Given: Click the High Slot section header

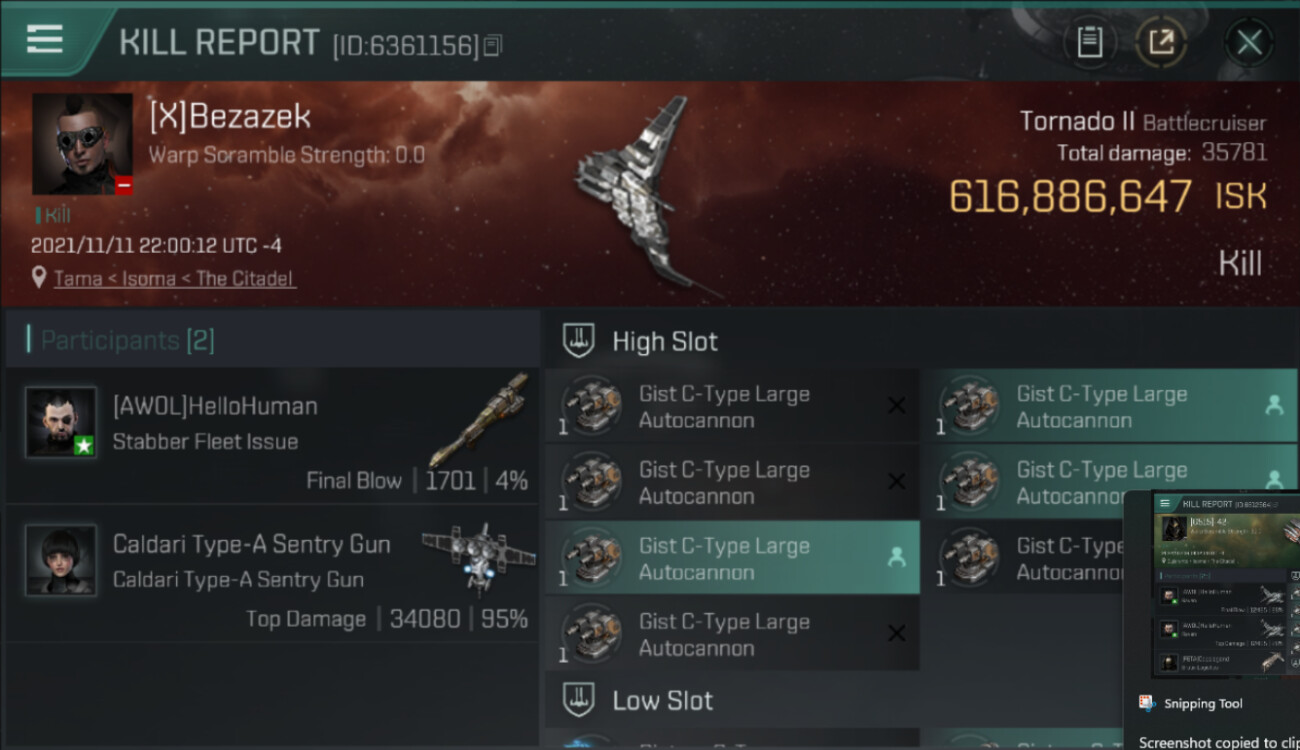Looking at the screenshot, I should point(664,341).
